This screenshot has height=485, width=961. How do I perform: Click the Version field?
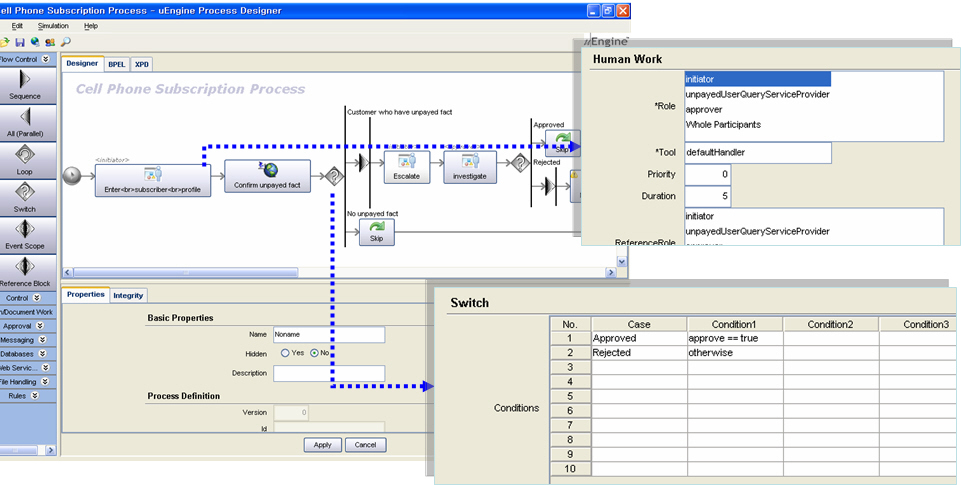291,413
